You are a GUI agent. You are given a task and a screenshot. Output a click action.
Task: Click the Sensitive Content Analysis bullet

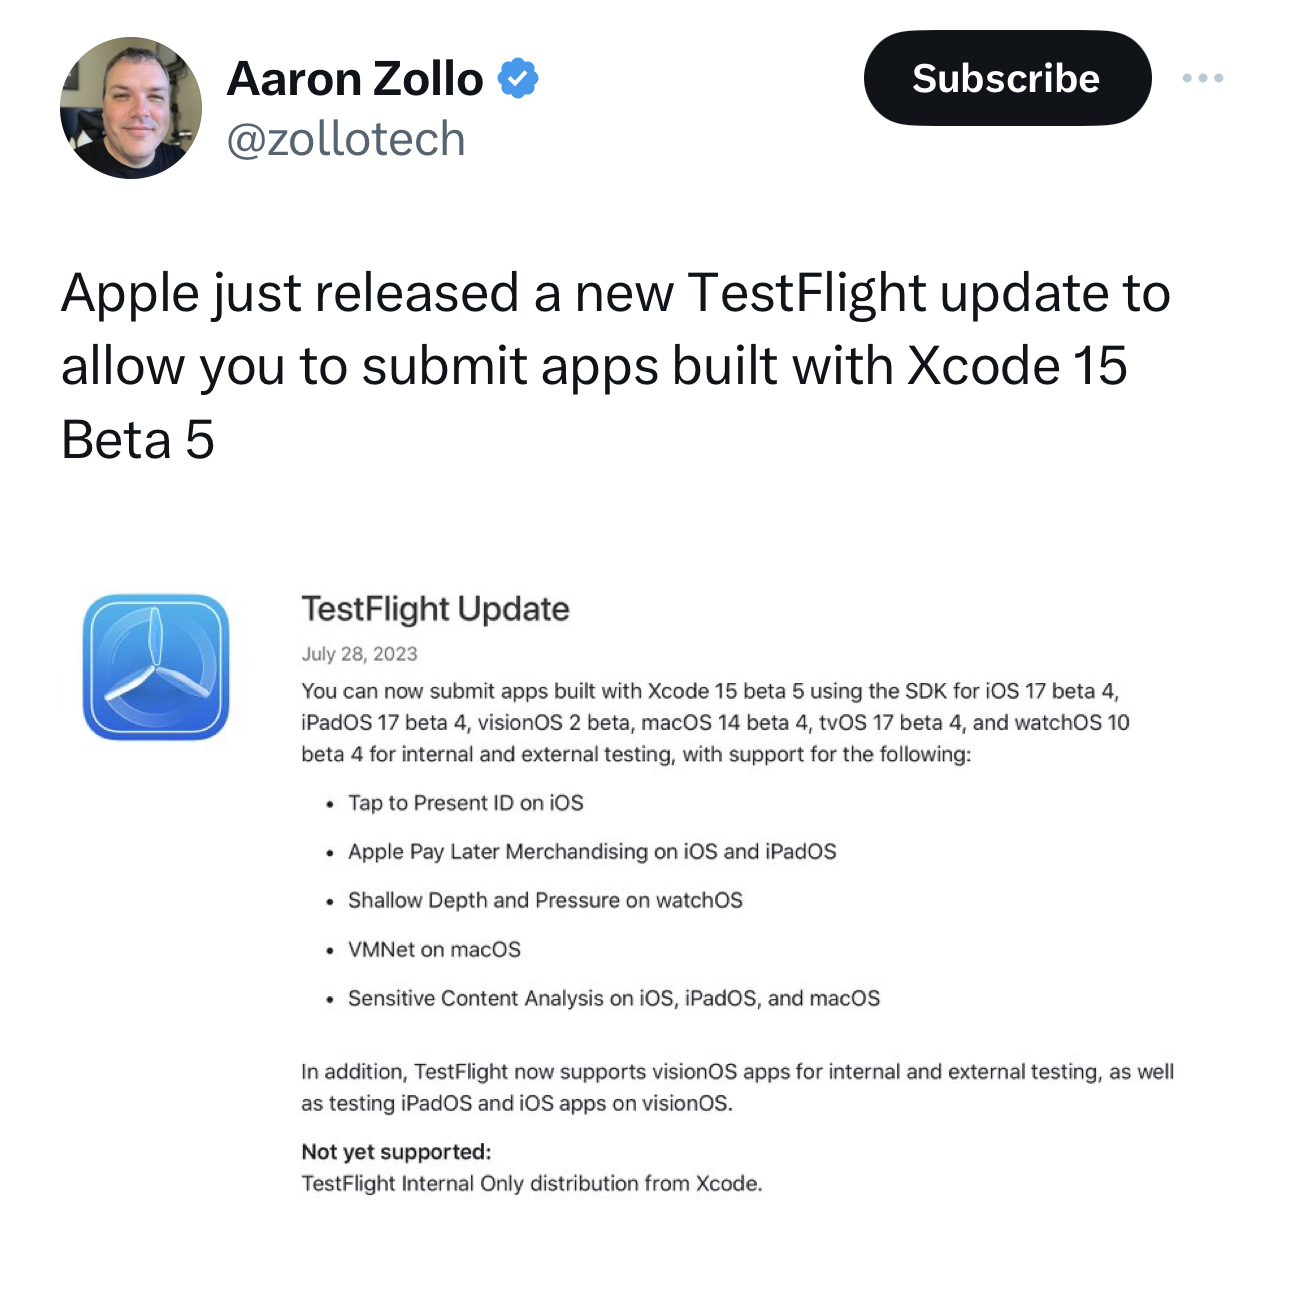tap(613, 998)
